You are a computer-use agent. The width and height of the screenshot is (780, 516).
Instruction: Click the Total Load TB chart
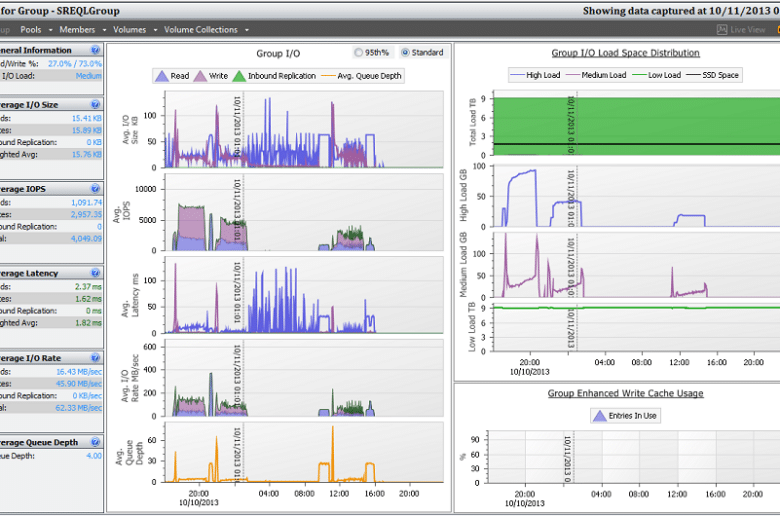(x=636, y=123)
